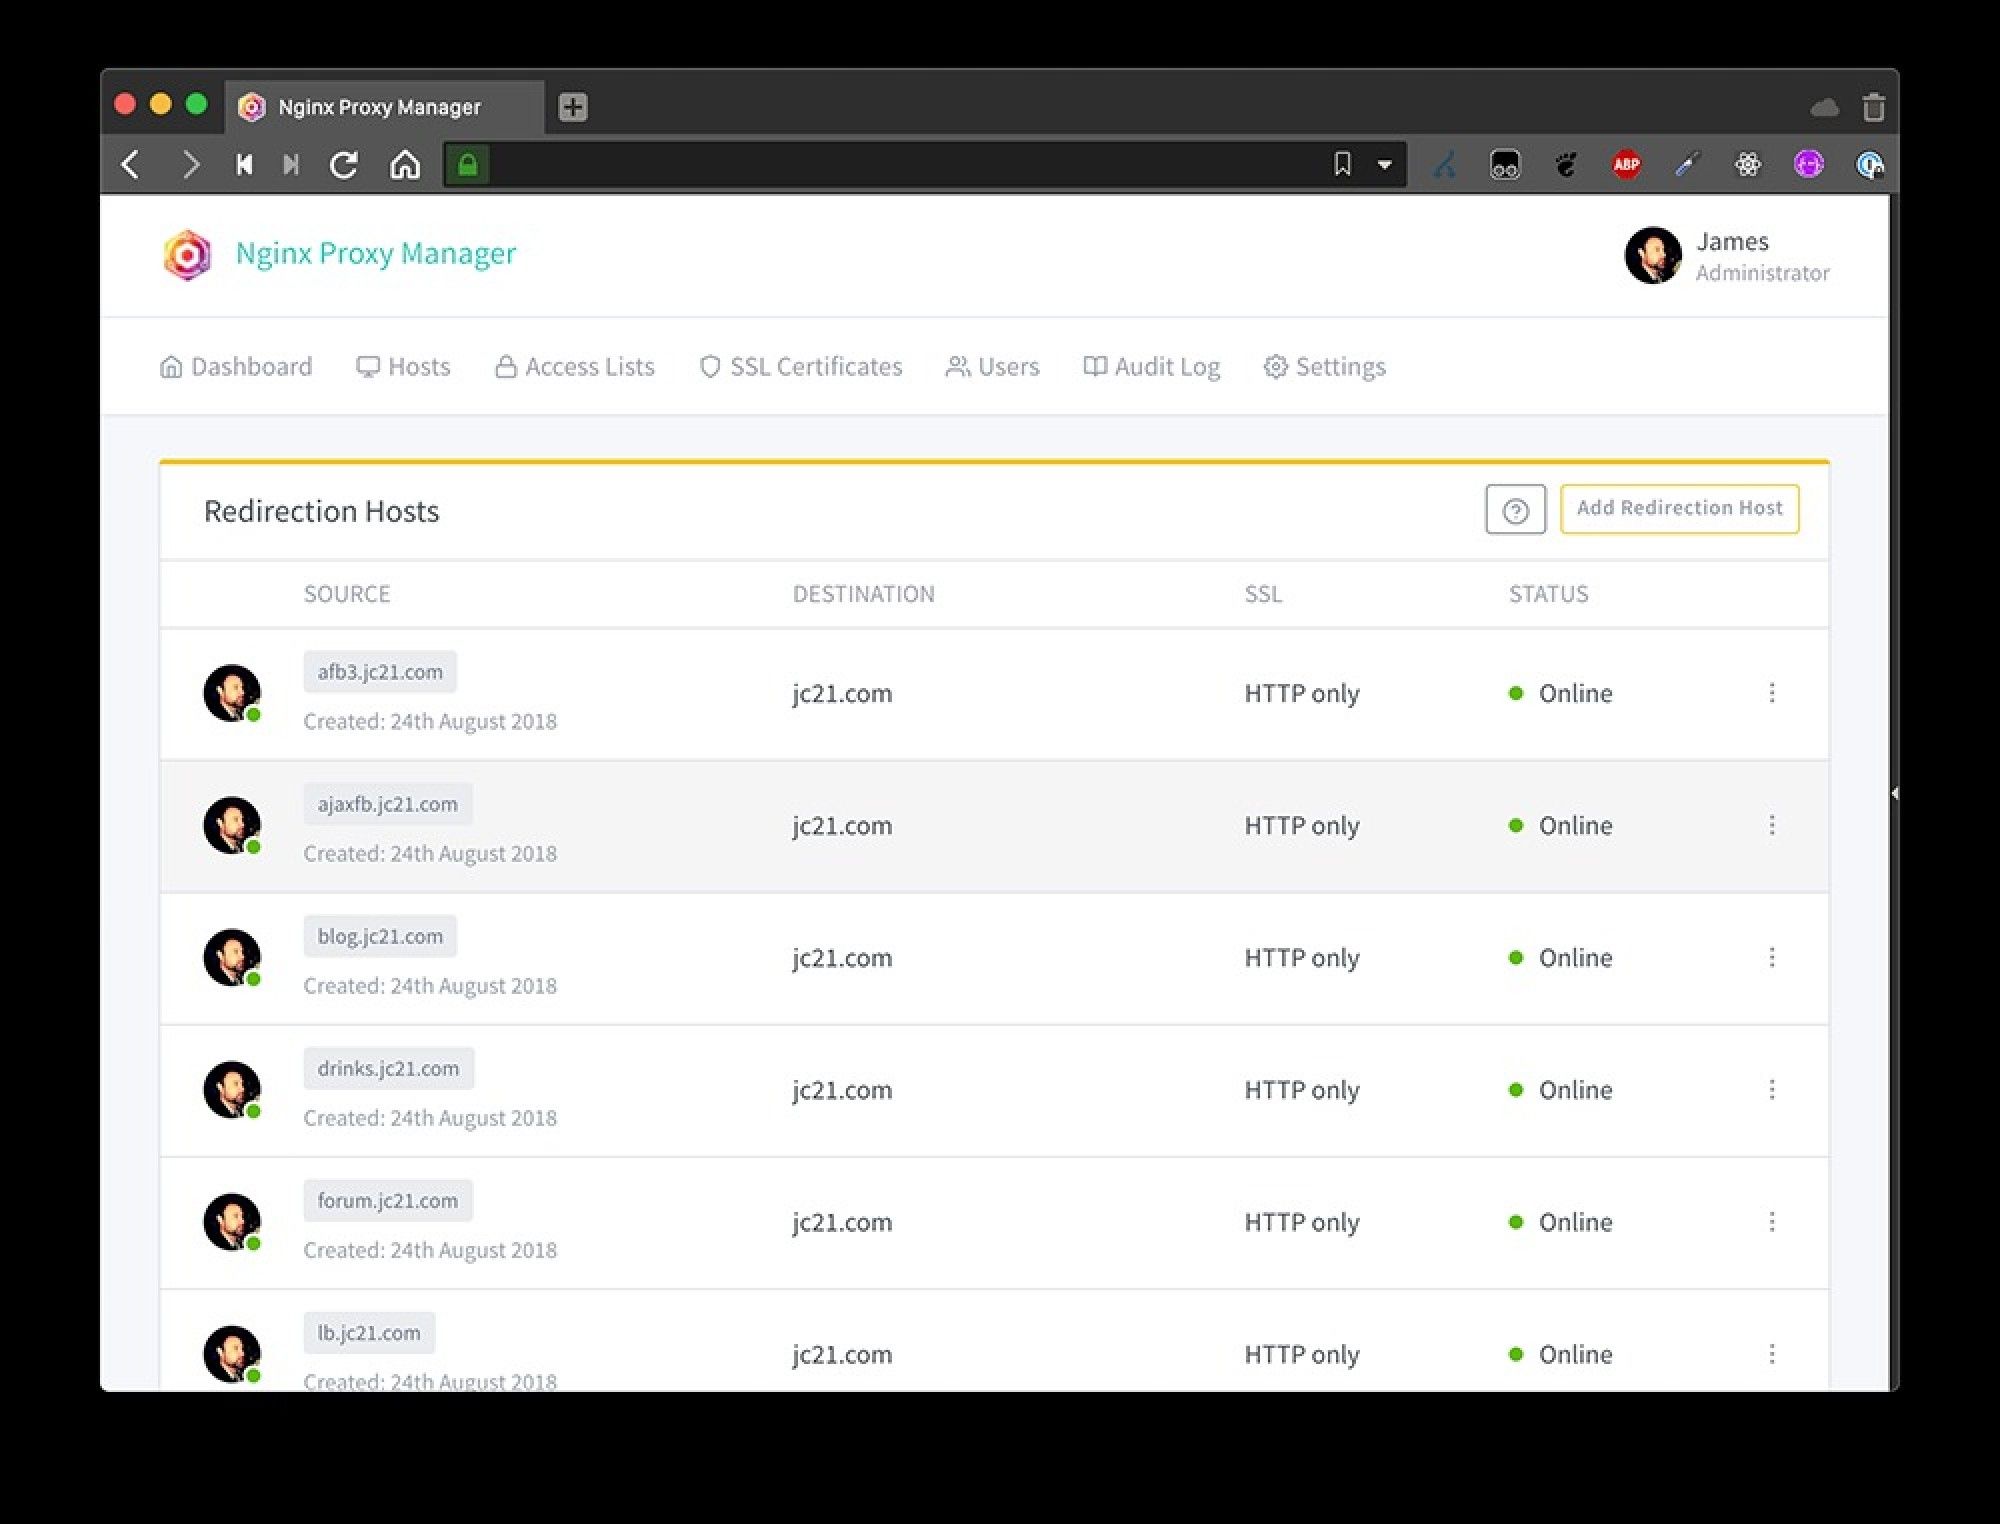
Task: Open the actions menu for afb3.jc21.com
Action: 1771,693
